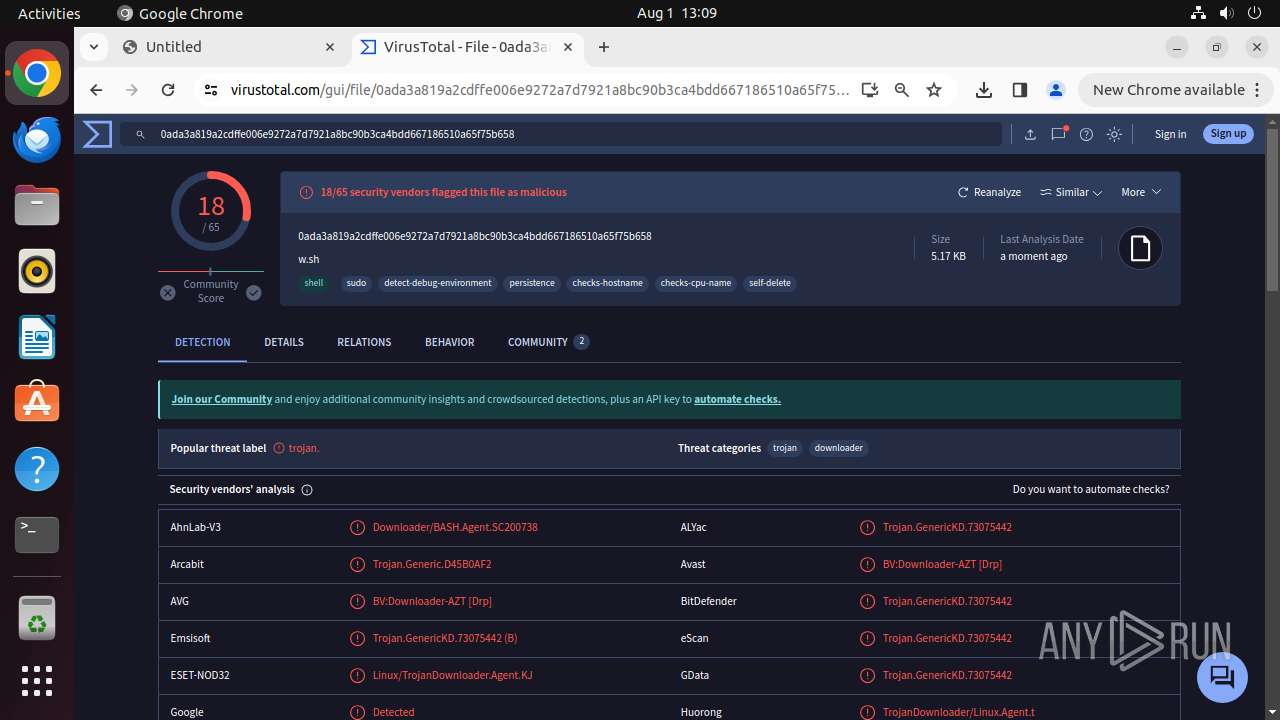This screenshot has width=1280, height=720.
Task: Click the upload file icon
Action: 1030,134
